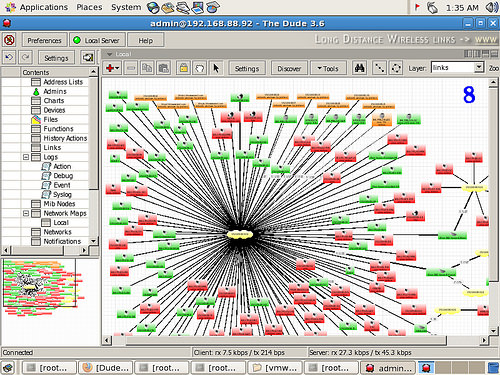500x375 pixels.
Task: Collapse the Network Maps tree node
Action: point(26,213)
